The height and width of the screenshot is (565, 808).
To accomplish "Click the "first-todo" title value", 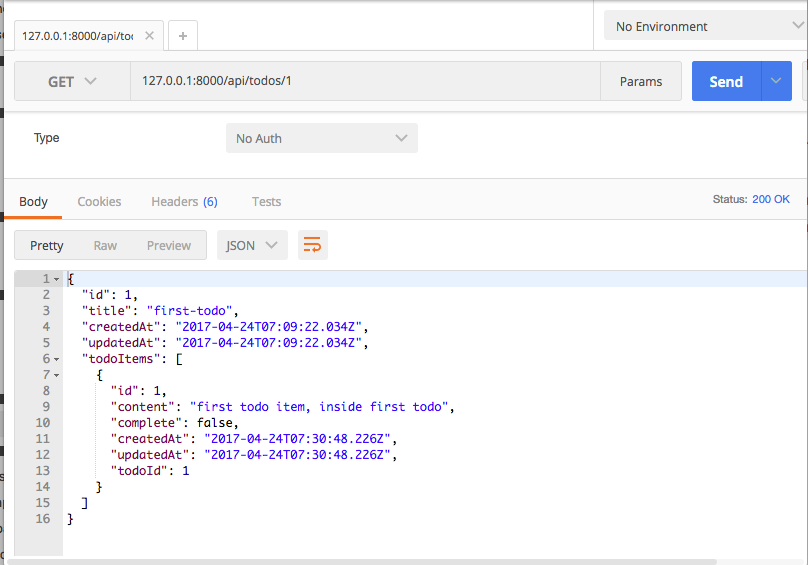I will click(190, 311).
